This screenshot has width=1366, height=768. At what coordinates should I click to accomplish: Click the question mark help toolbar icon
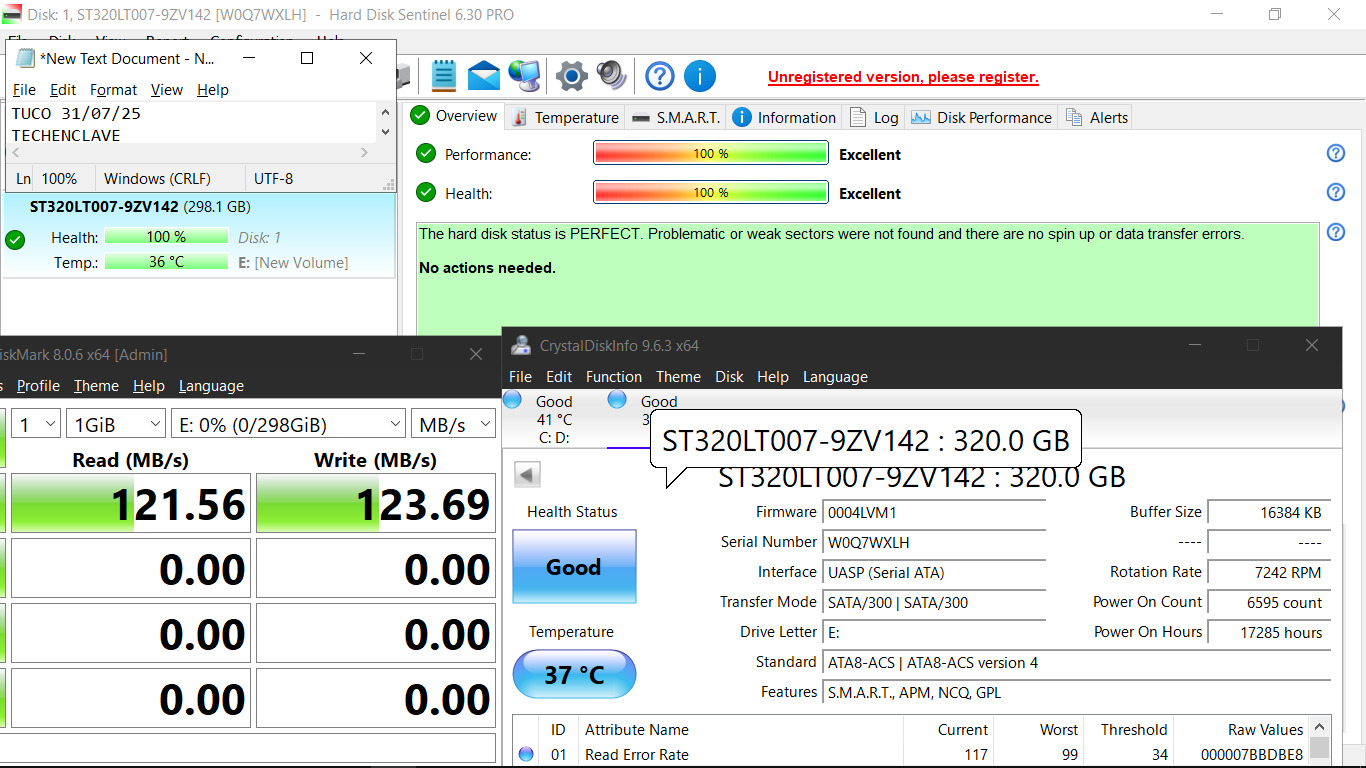pos(660,76)
